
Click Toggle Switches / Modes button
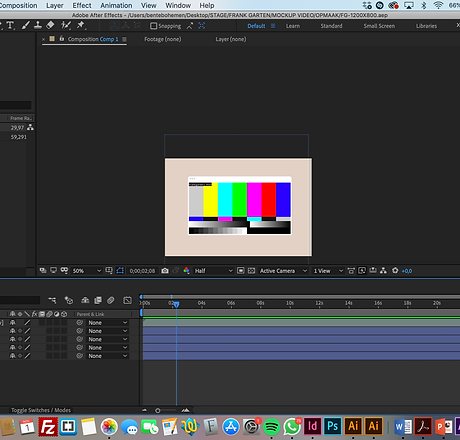pyautogui.click(x=41, y=410)
